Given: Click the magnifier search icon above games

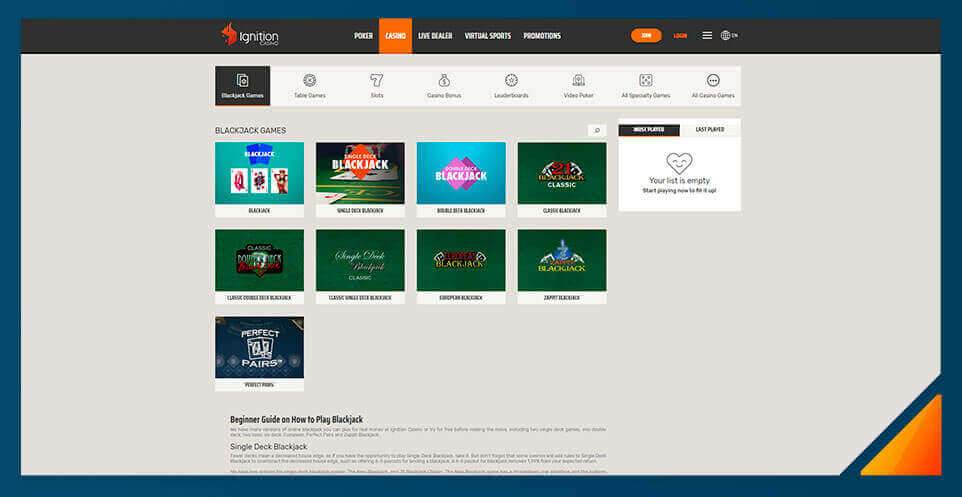Looking at the screenshot, I should click(597, 131).
